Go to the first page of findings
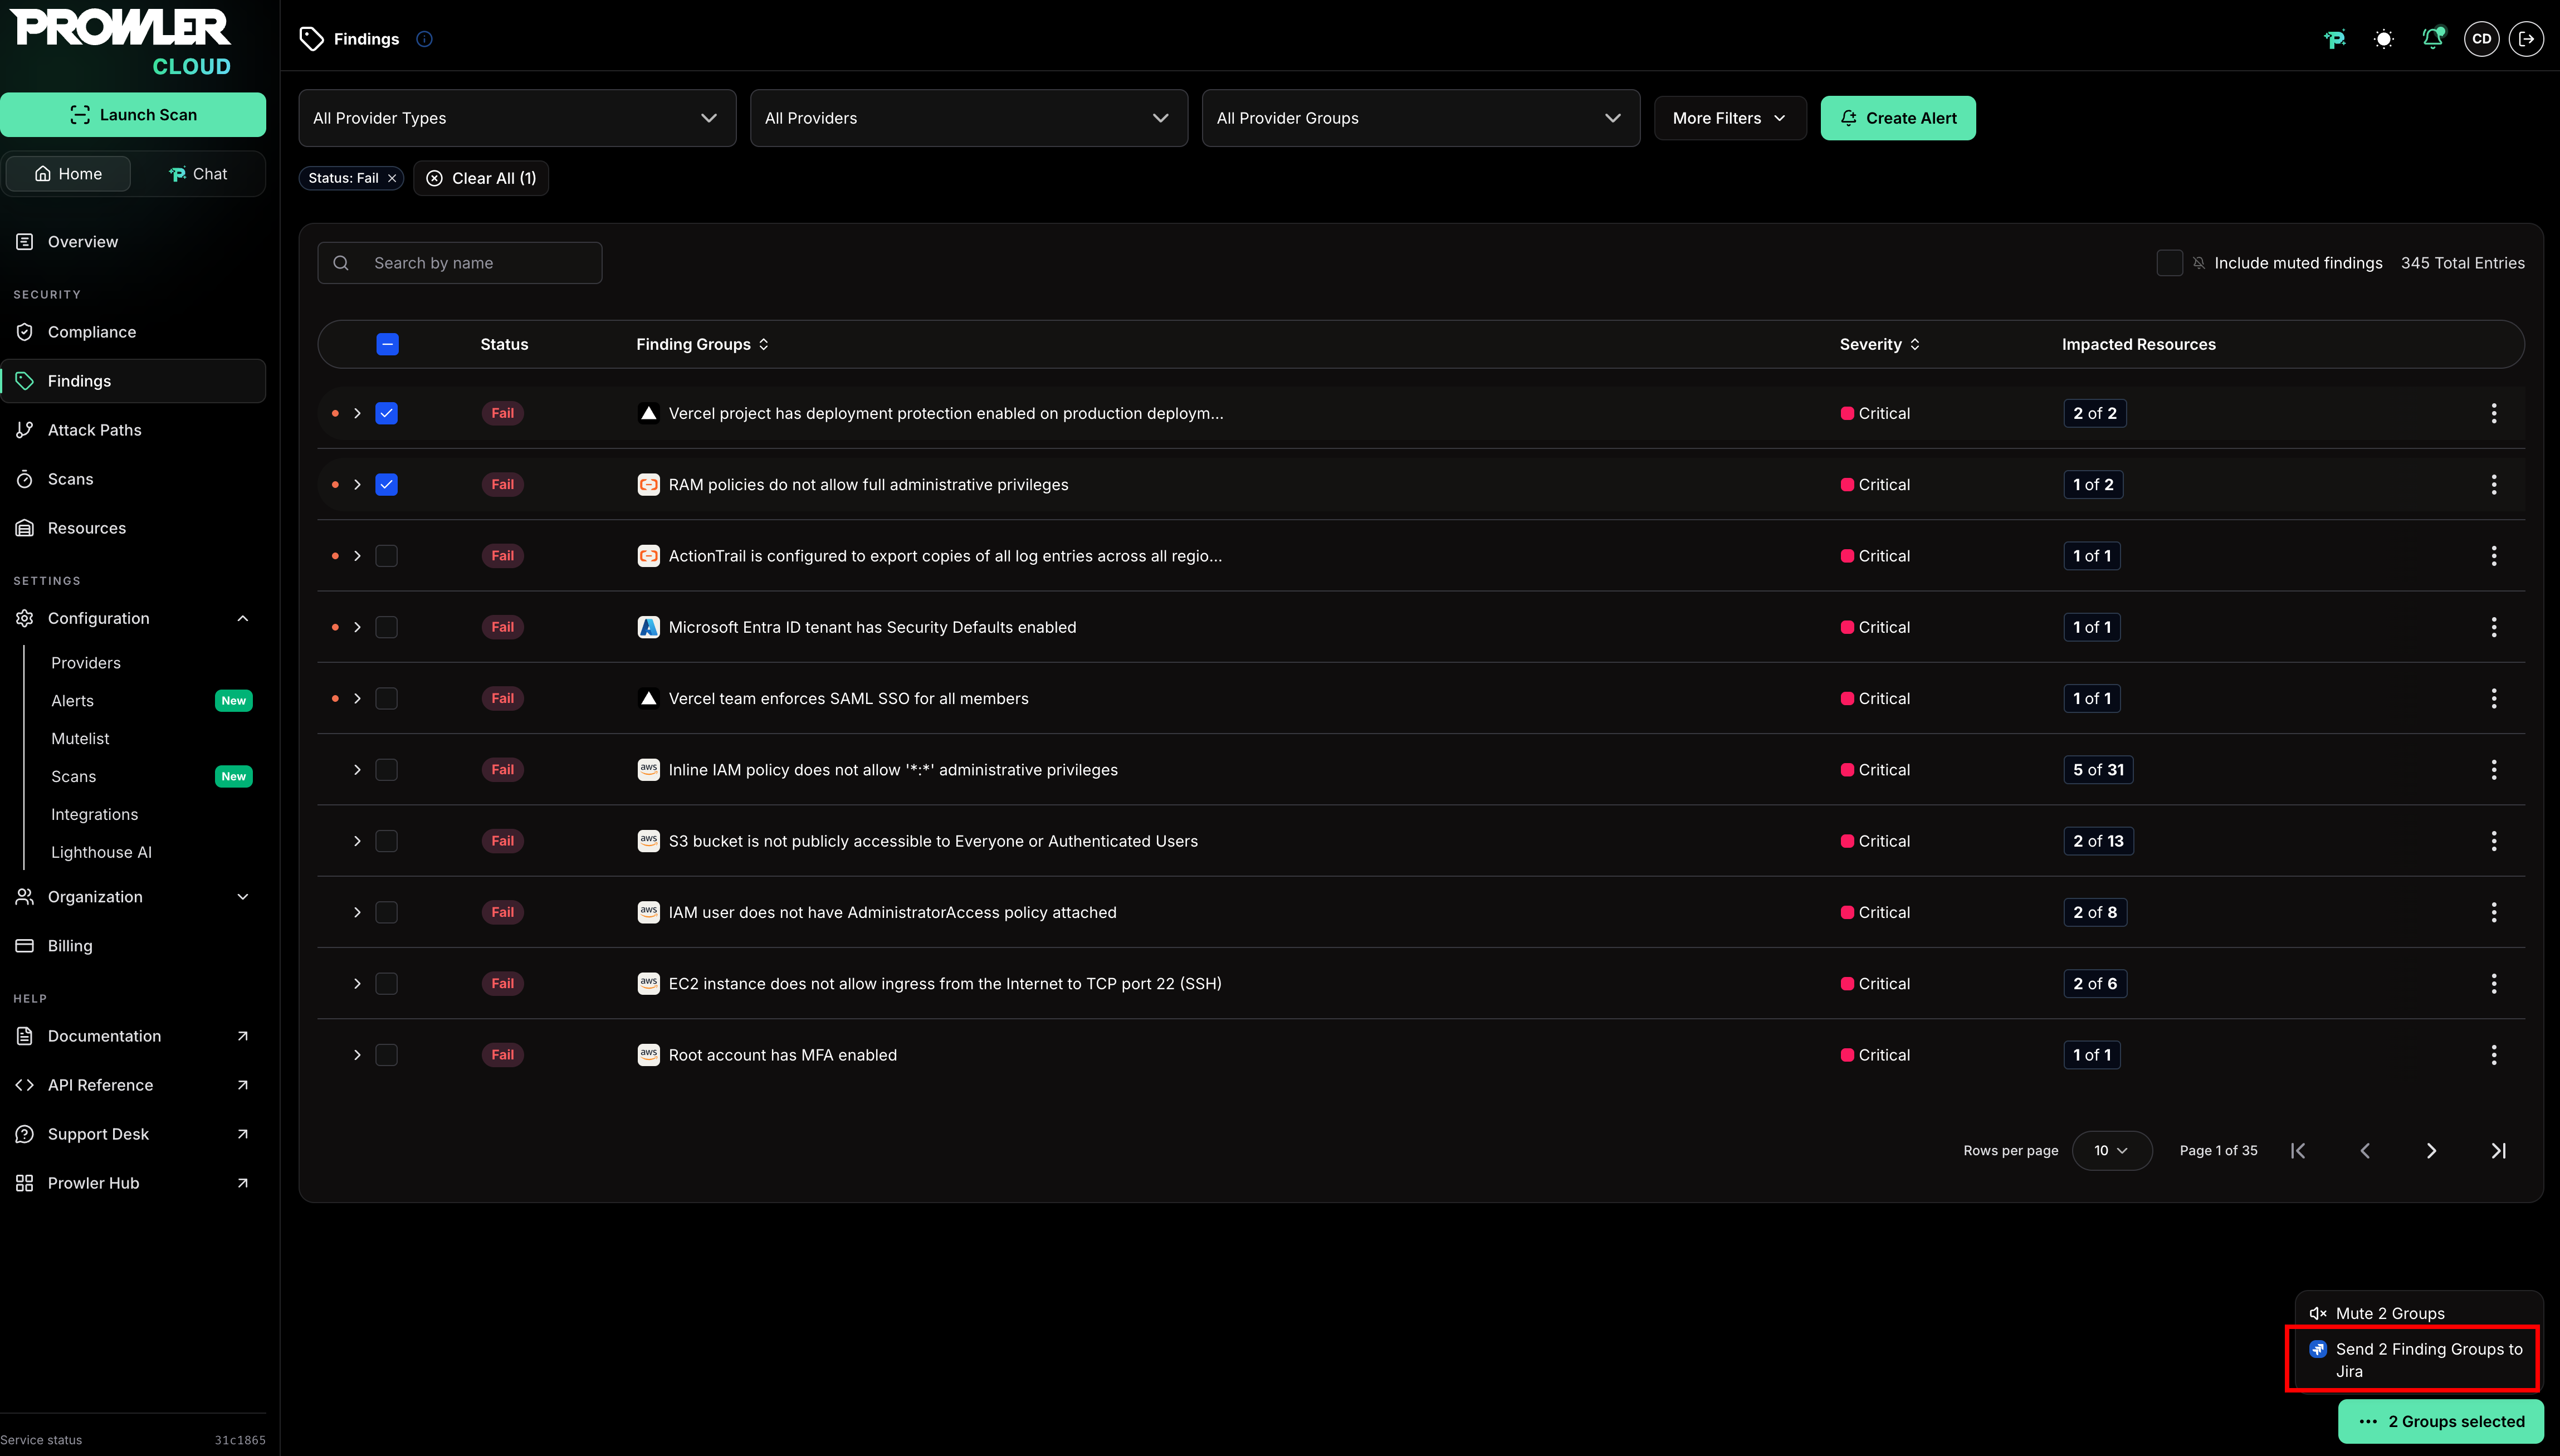 coord(2298,1151)
